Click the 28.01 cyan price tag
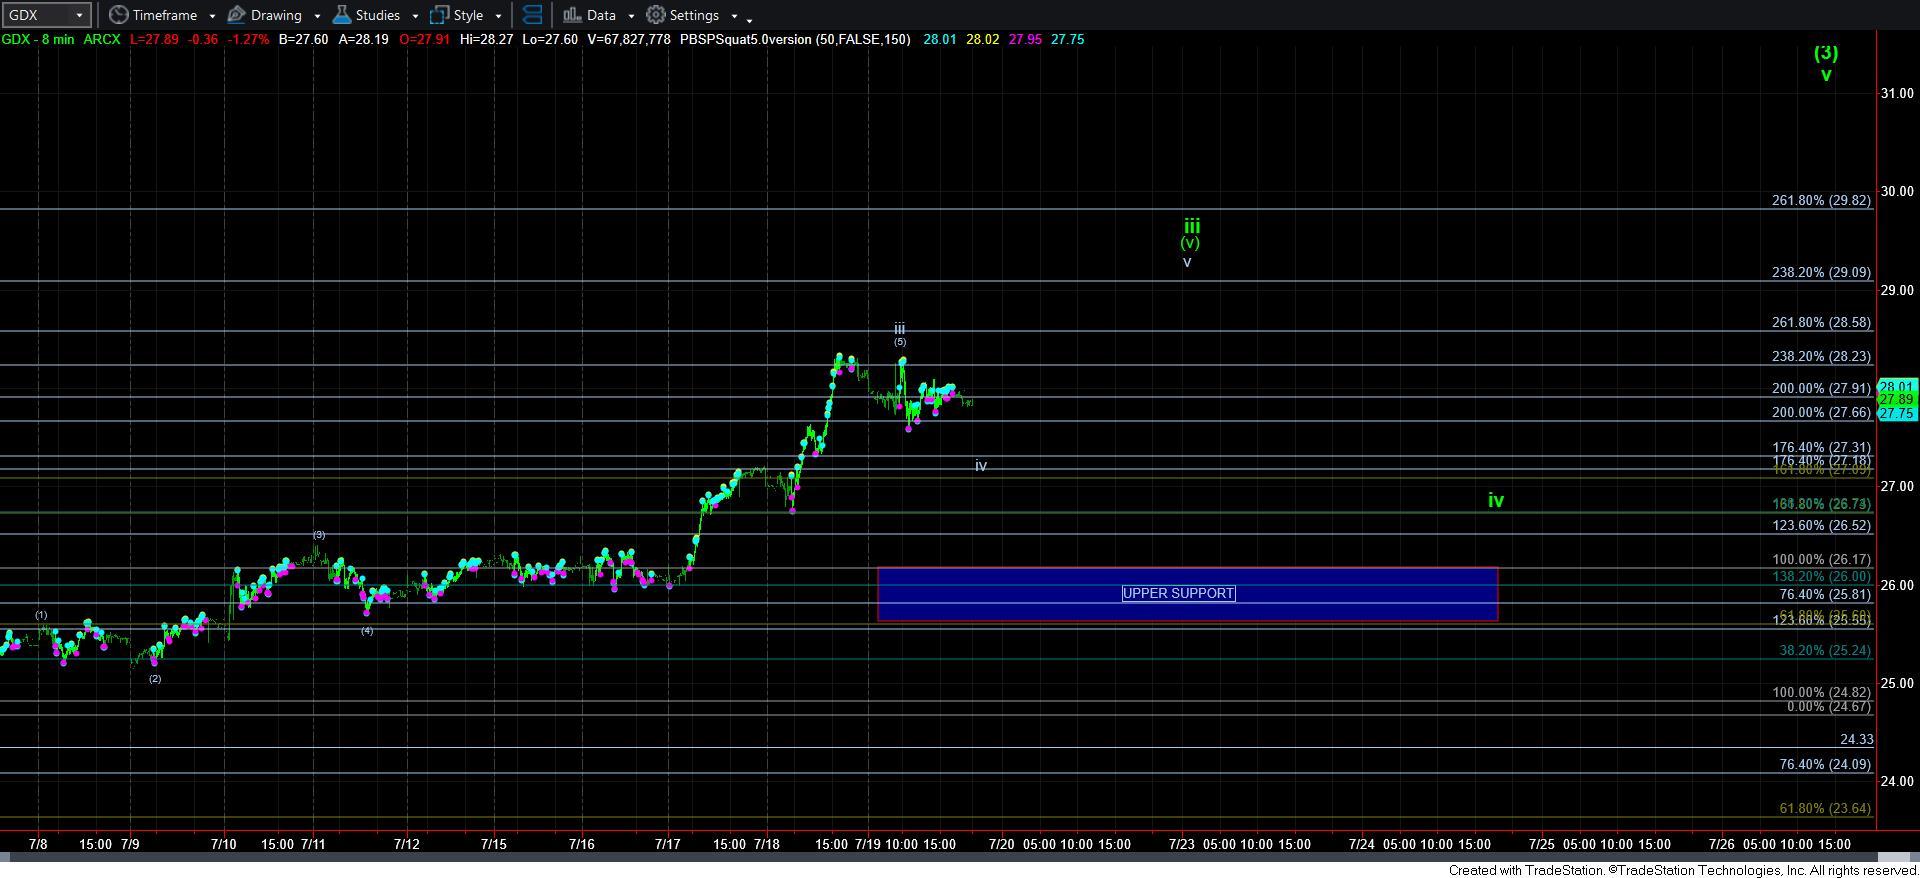The width and height of the screenshot is (1920, 878). 1897,386
